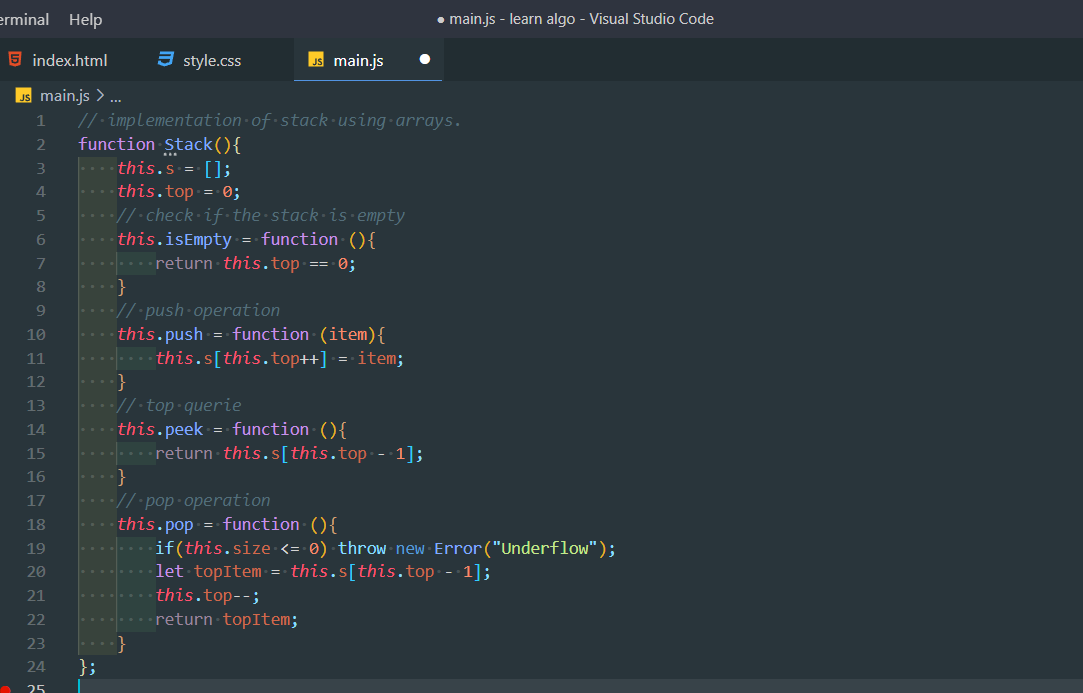
Task: Open the Terminal menu
Action: pos(24,19)
